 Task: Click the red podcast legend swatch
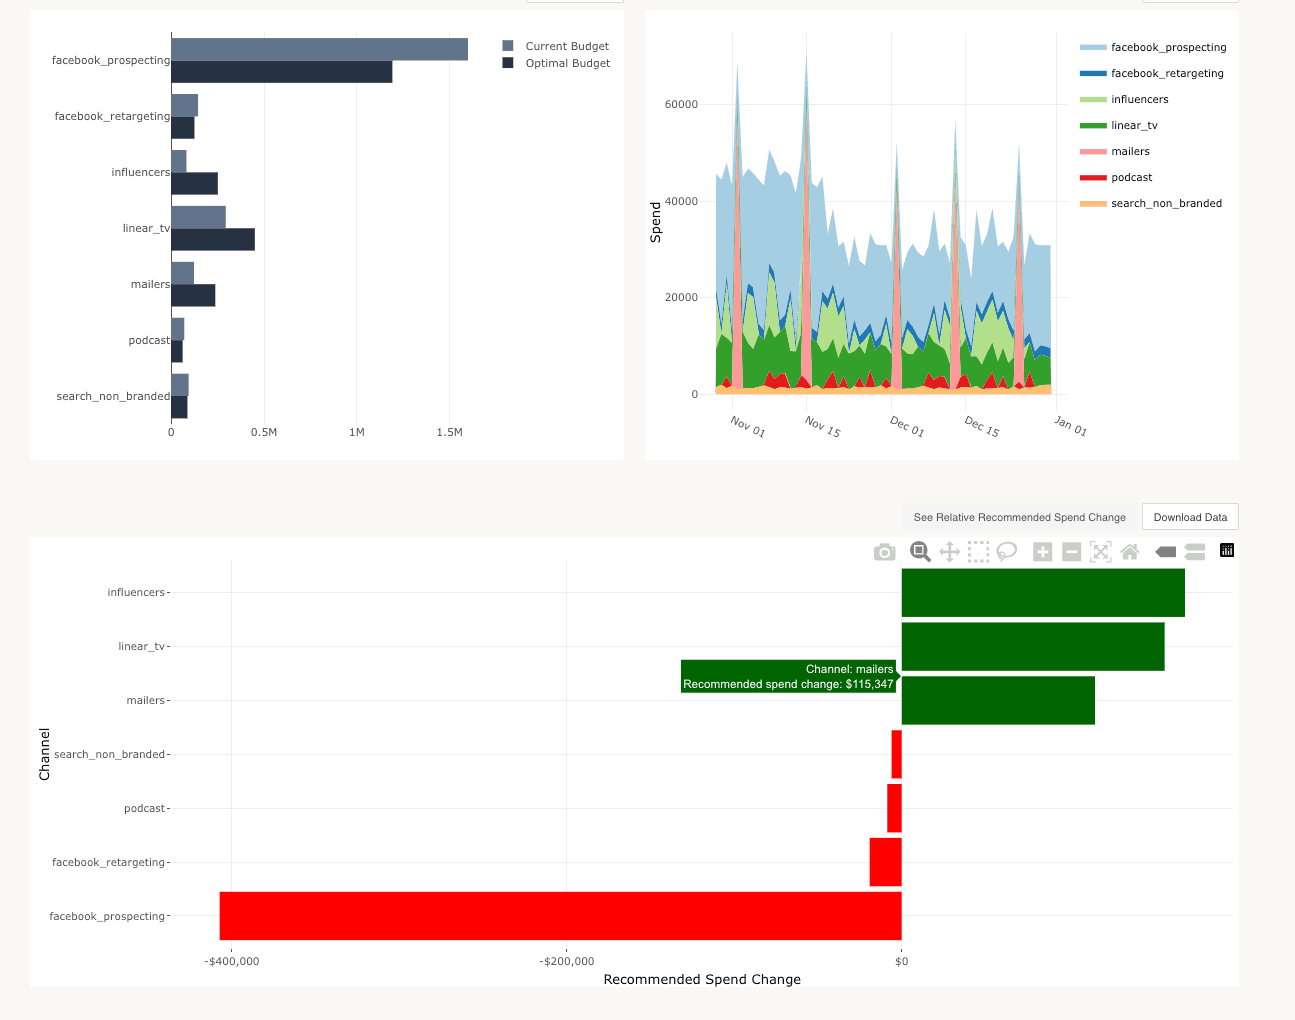[1093, 177]
